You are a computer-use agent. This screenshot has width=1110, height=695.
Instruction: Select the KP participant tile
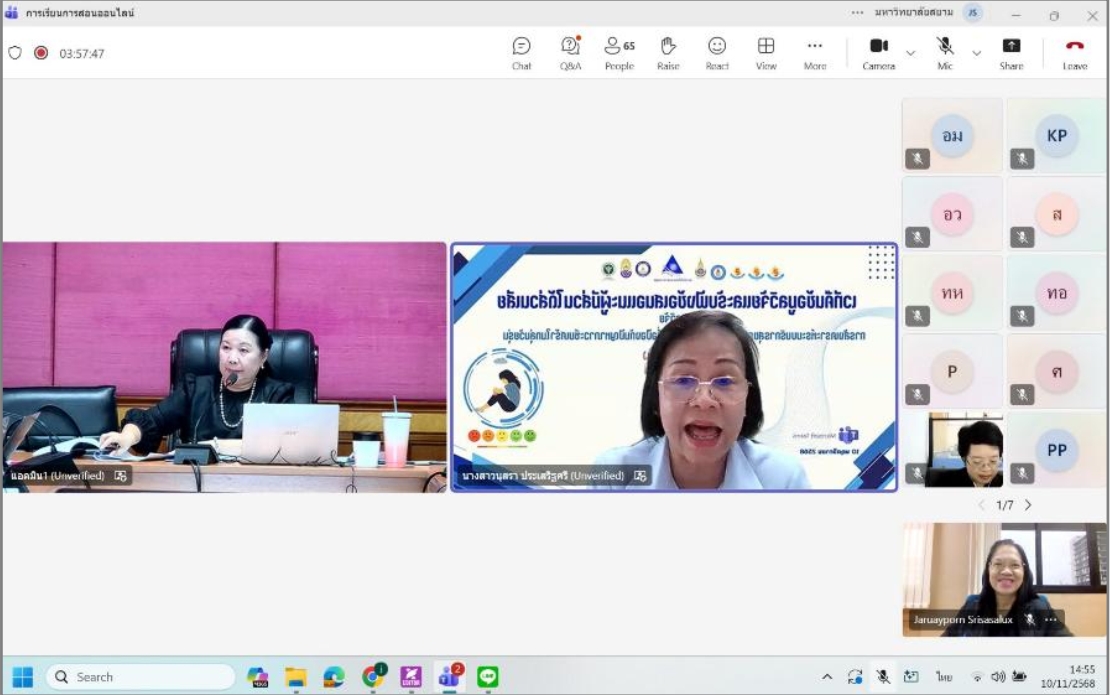(x=1056, y=136)
